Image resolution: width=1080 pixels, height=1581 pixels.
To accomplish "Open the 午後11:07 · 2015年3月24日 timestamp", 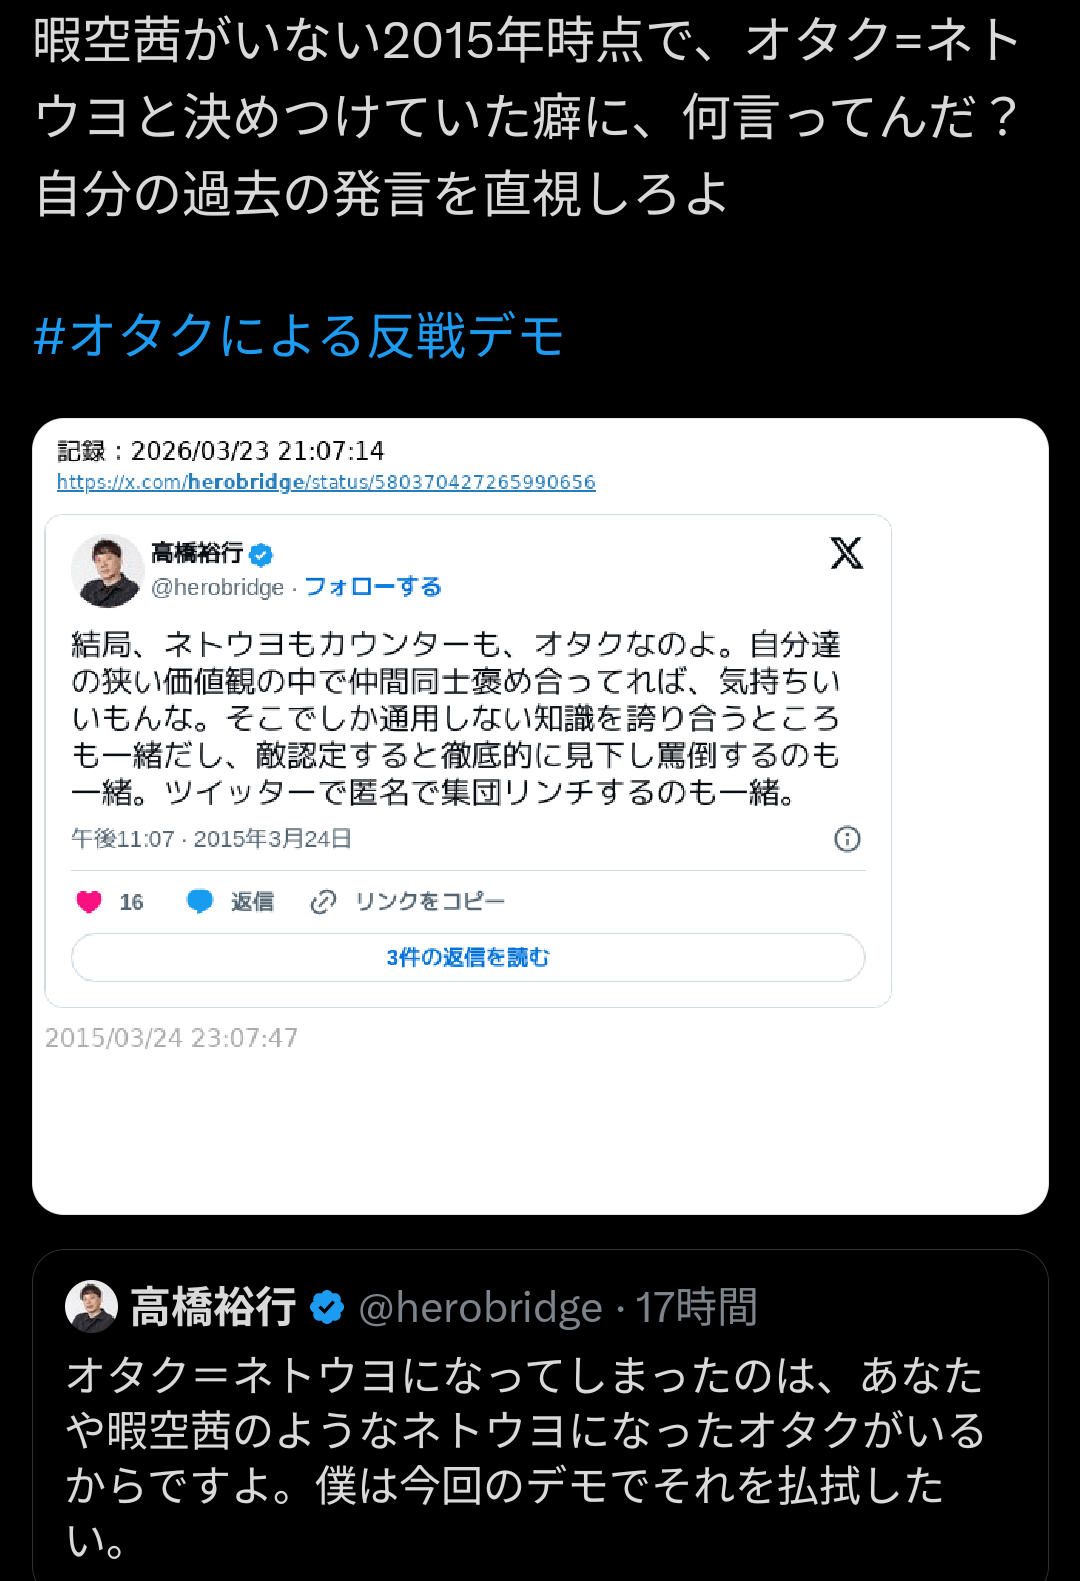I will 211,839.
